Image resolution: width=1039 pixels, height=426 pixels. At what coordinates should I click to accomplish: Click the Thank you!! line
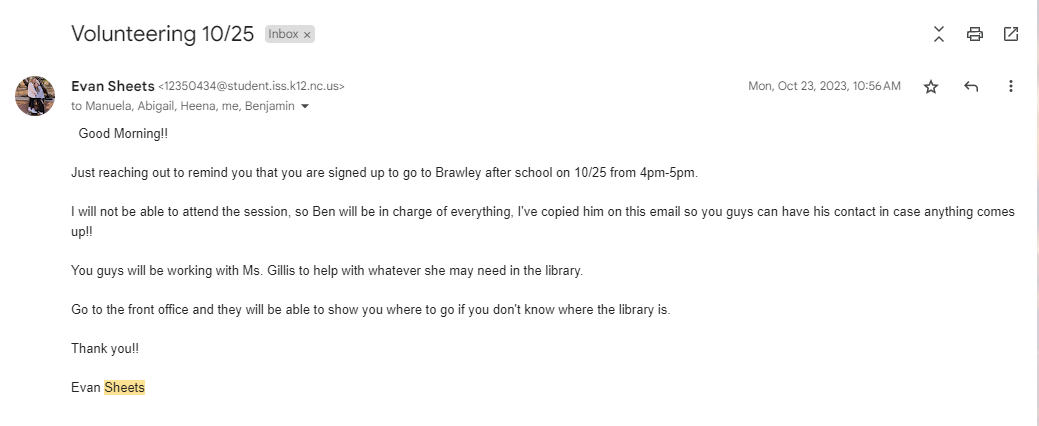click(x=98, y=348)
